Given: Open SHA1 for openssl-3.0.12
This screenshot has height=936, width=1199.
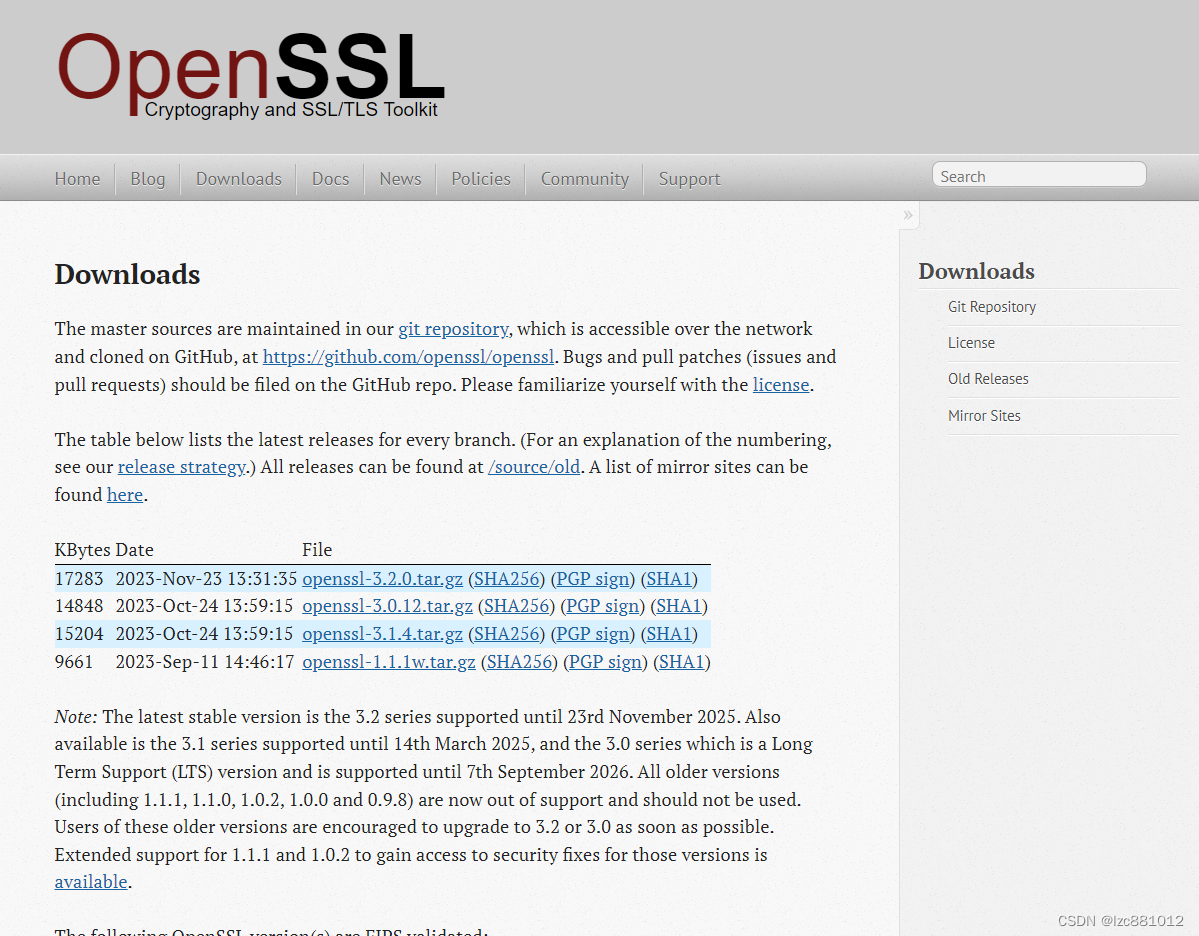Looking at the screenshot, I should 679,606.
